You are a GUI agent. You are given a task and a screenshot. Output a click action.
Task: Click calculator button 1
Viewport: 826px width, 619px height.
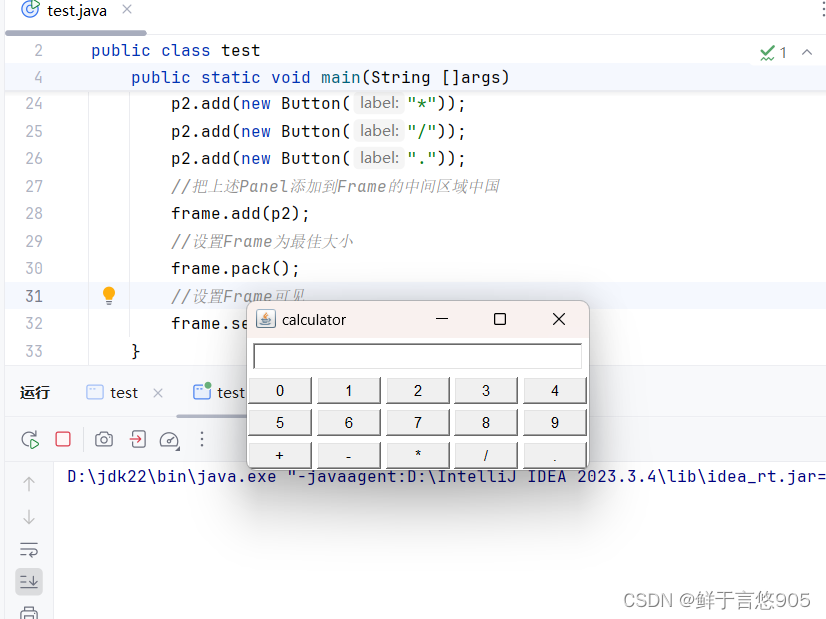point(349,390)
